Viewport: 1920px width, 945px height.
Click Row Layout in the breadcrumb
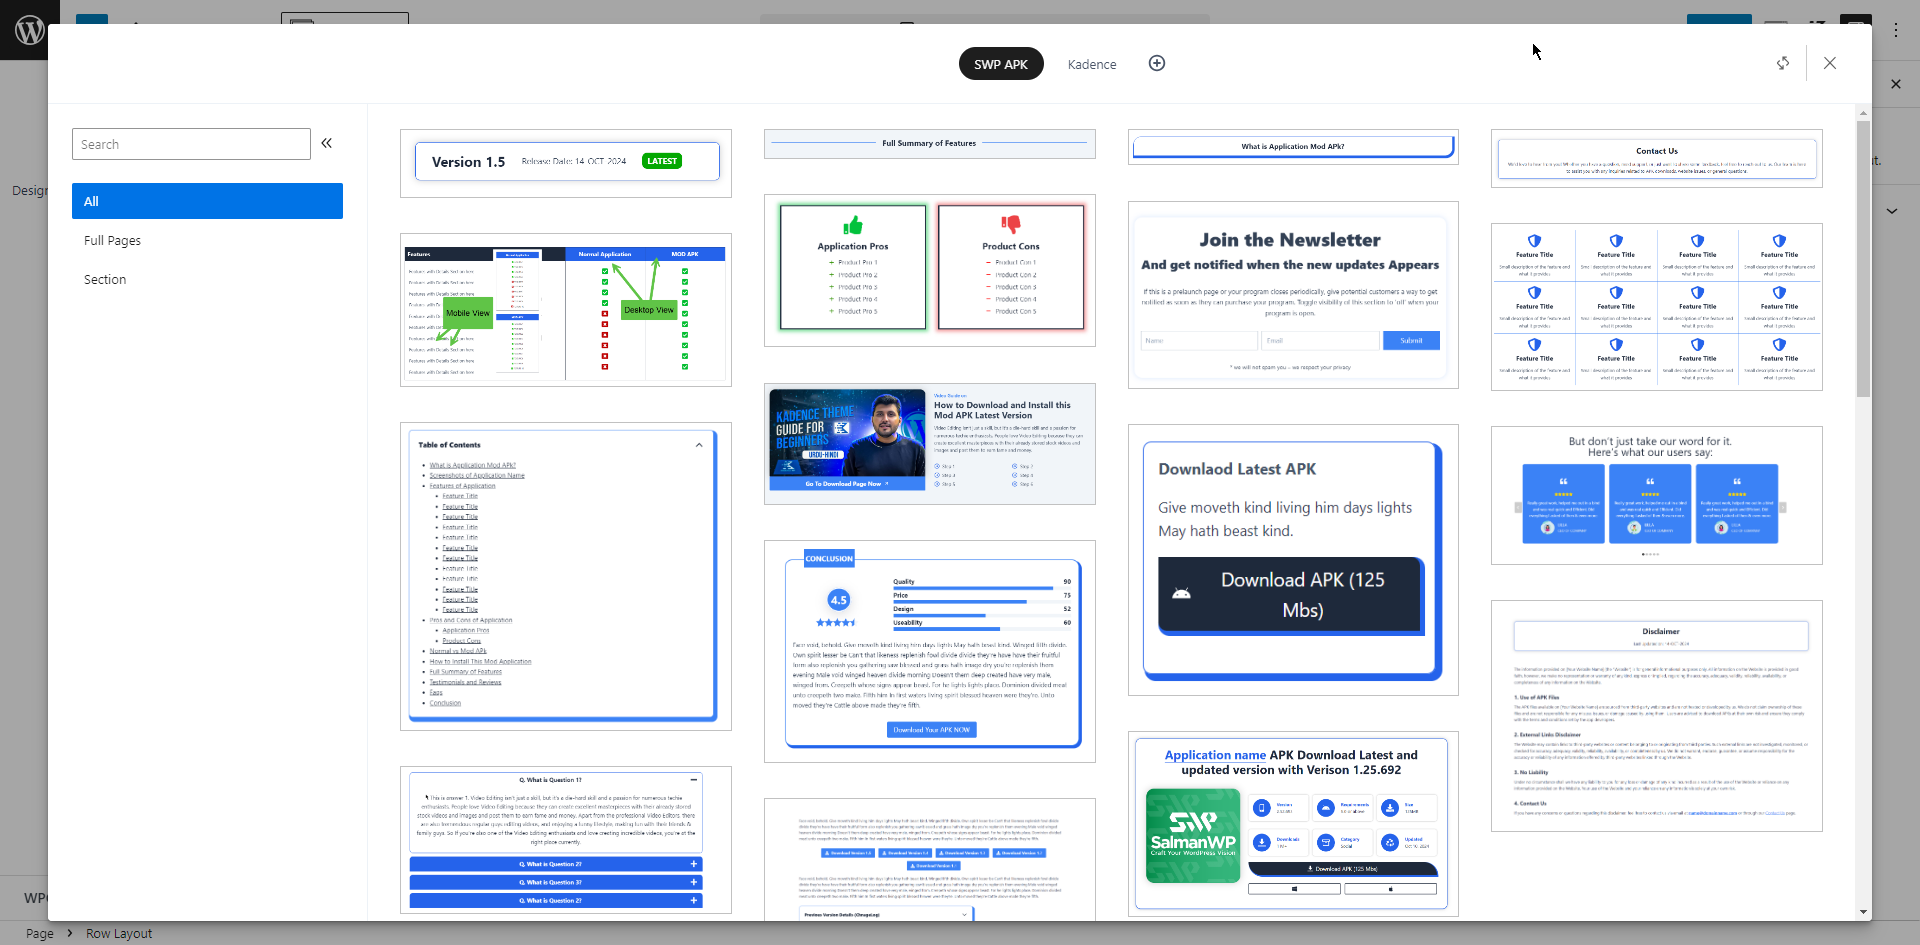tap(119, 934)
